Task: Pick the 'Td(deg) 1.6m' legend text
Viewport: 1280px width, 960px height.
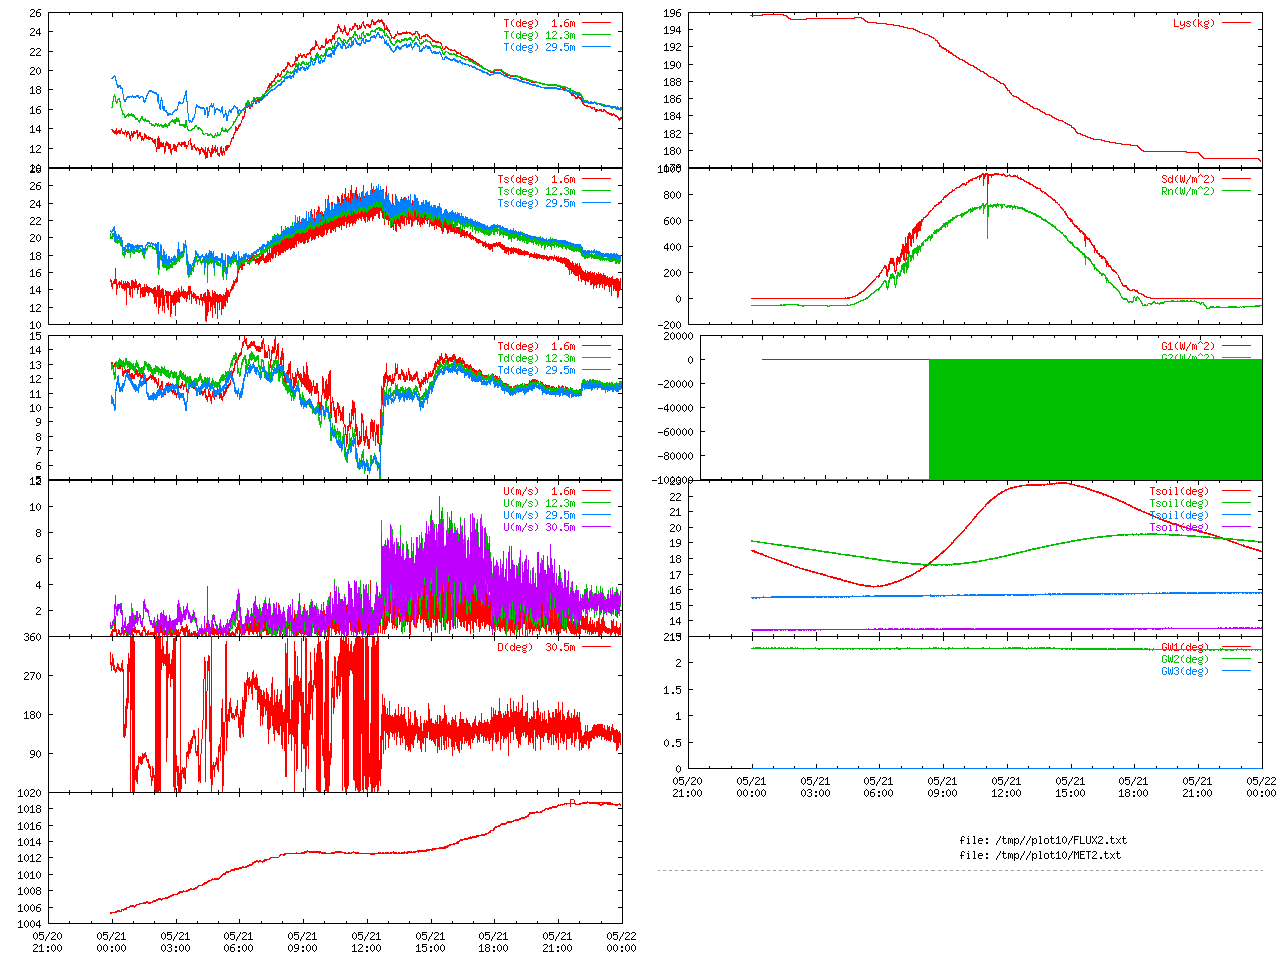Action: [x=536, y=346]
